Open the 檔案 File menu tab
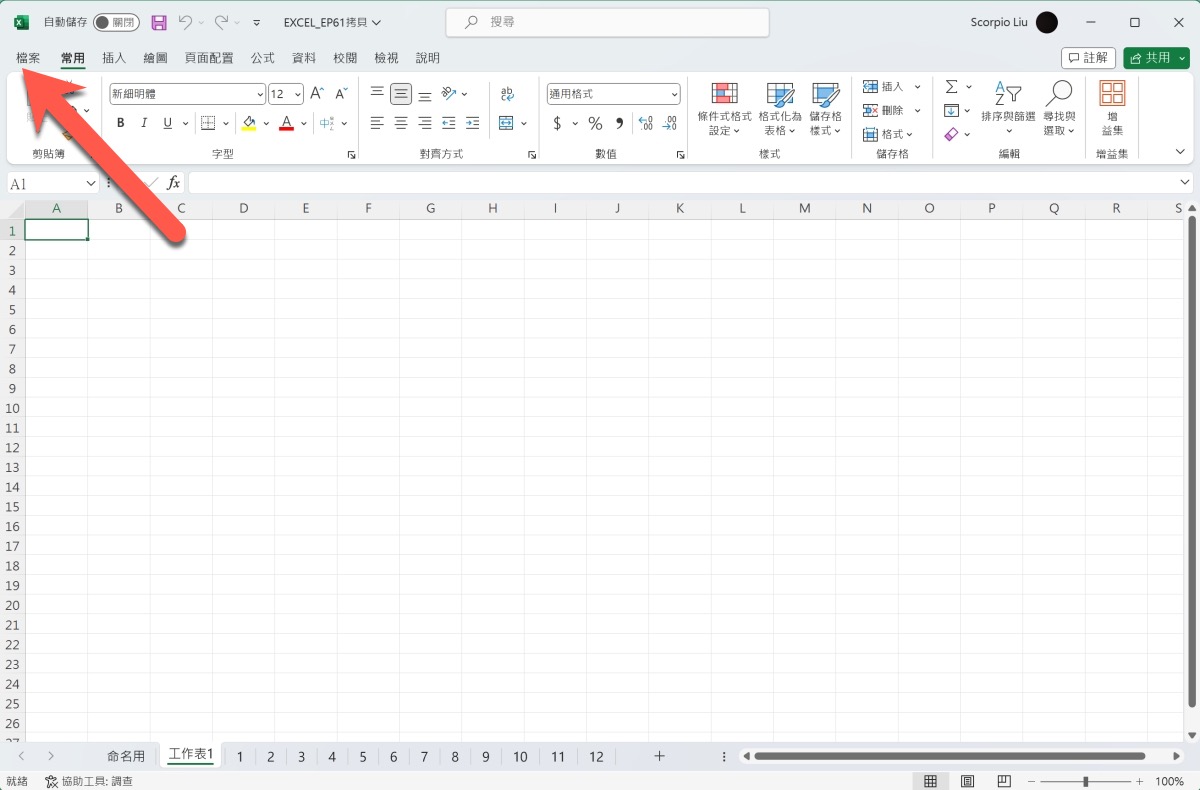Screen dimensions: 1200x790 pyautogui.click(x=29, y=58)
